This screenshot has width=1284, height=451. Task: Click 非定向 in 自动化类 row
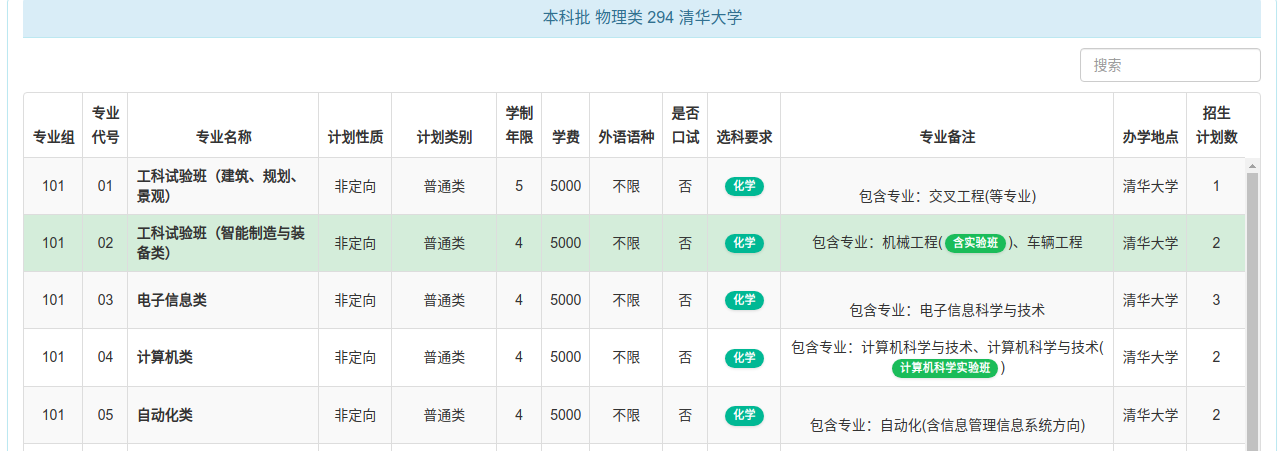click(x=355, y=415)
